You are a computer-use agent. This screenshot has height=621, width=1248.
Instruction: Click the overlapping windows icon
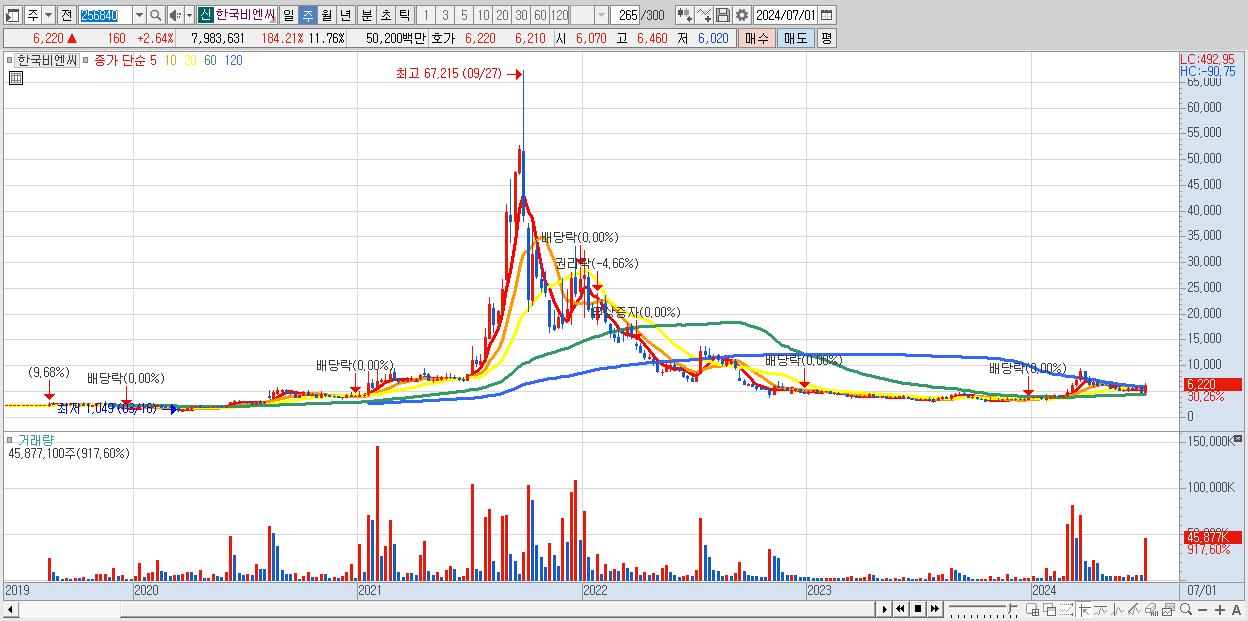pyautogui.click(x=1050, y=609)
